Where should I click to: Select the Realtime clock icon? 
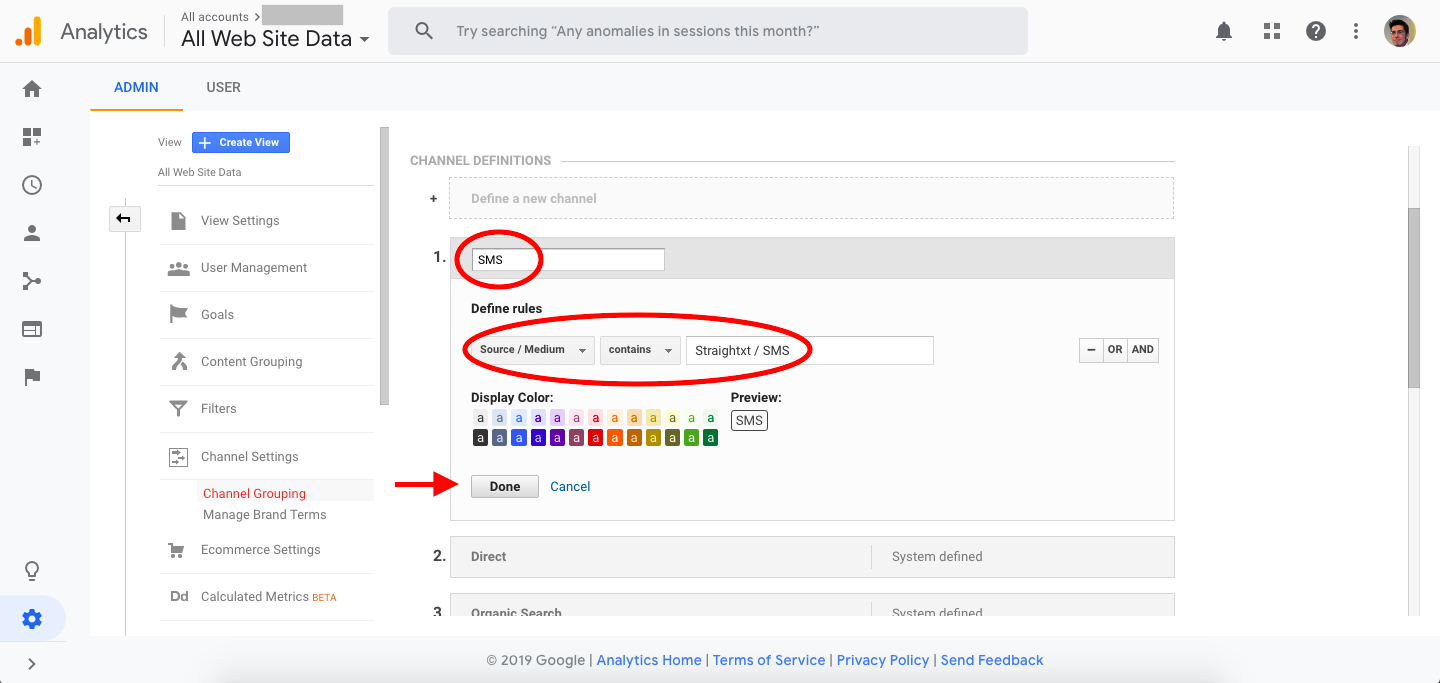tap(31, 185)
